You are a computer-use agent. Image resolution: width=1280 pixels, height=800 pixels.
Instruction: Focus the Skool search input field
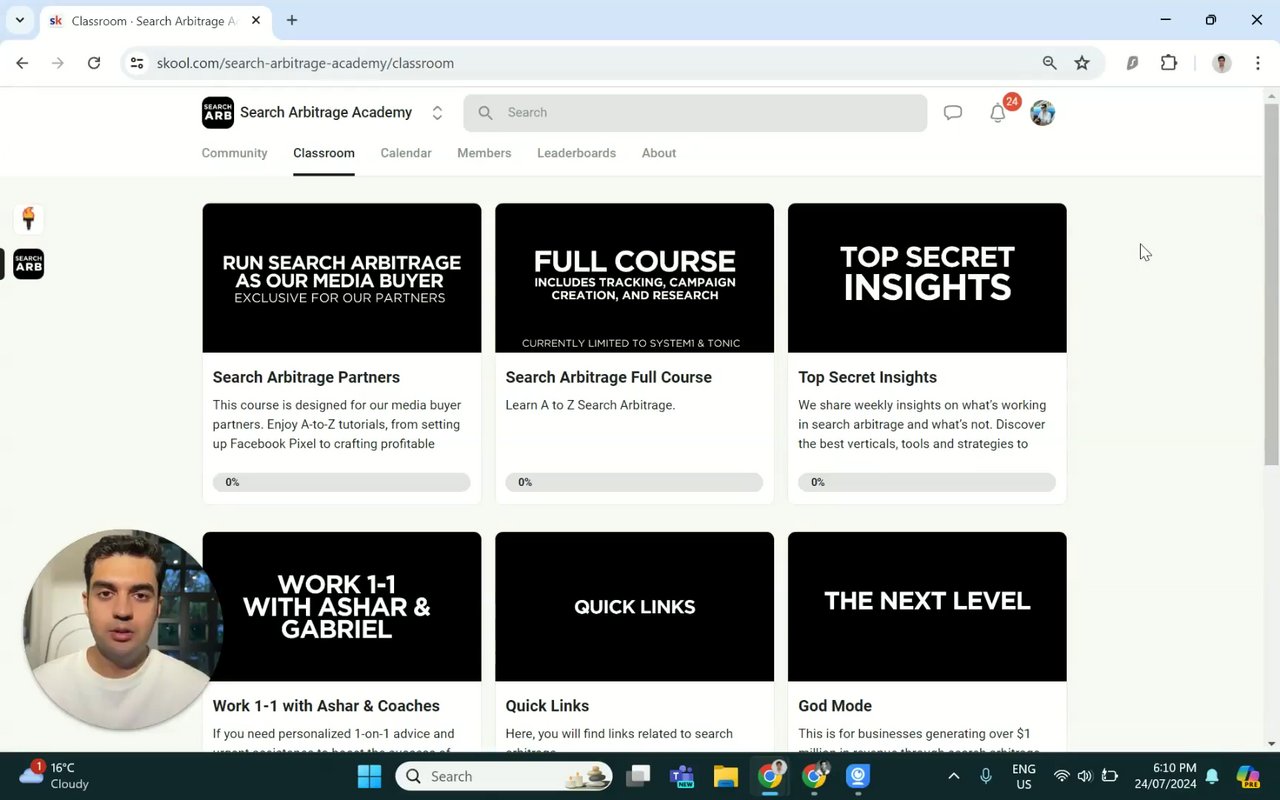695,113
